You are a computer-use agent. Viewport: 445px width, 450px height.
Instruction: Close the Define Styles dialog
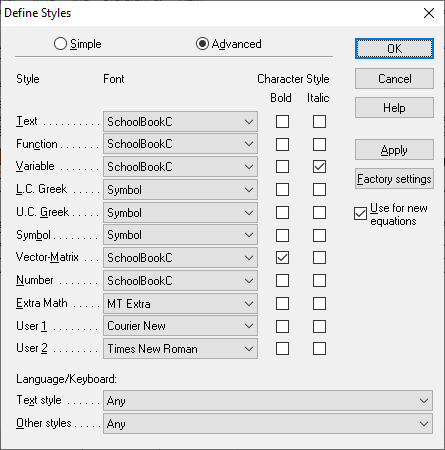pos(429,13)
